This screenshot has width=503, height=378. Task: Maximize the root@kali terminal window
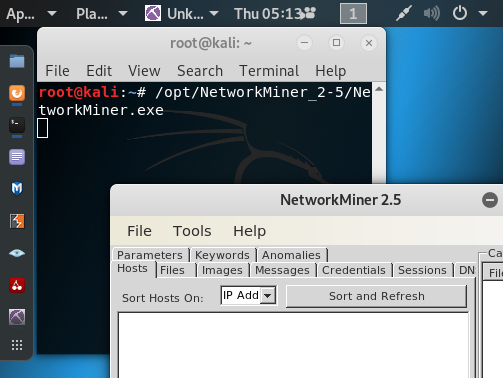(336, 43)
